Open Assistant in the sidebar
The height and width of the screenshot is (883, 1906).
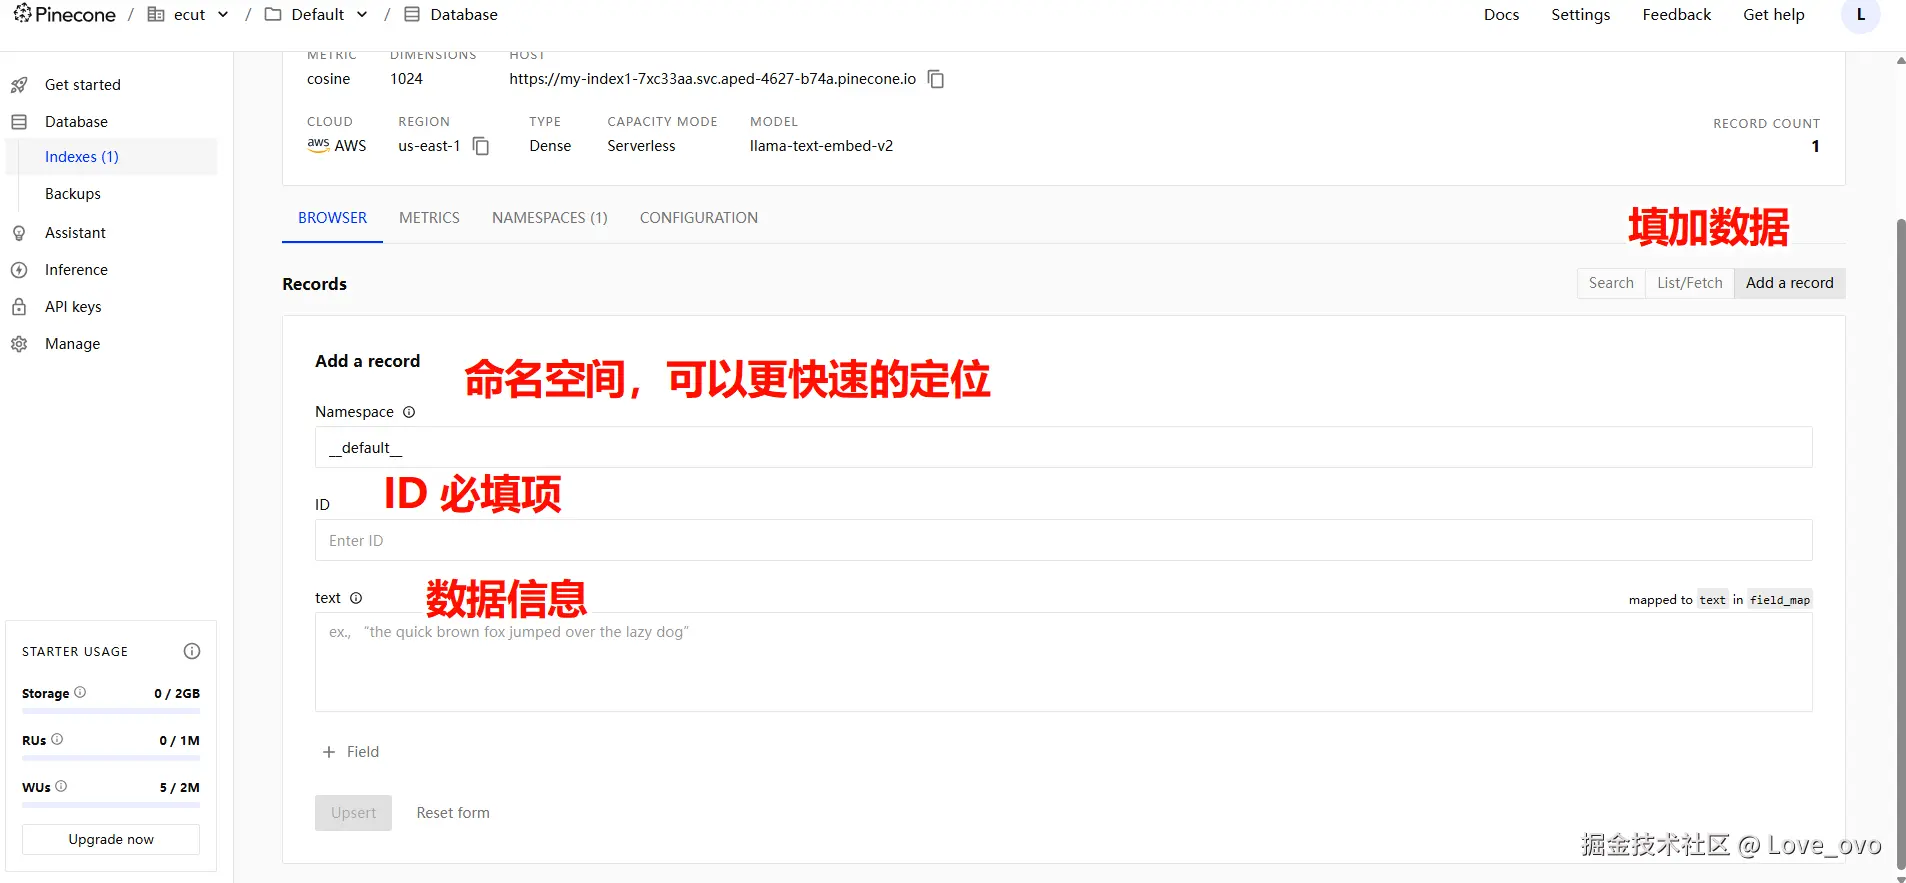point(75,233)
